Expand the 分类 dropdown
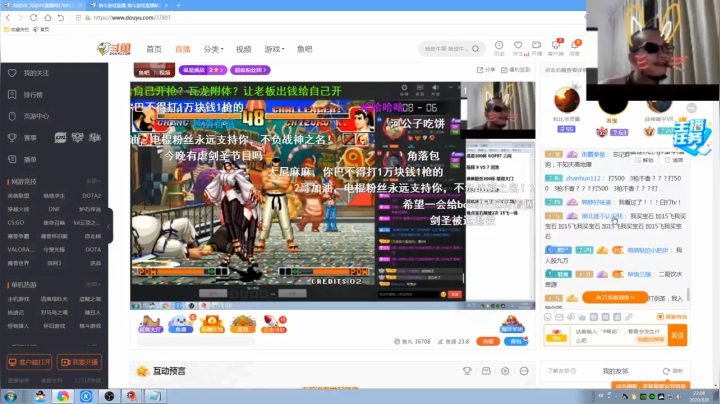Viewport: 720px width, 404px height. click(213, 49)
